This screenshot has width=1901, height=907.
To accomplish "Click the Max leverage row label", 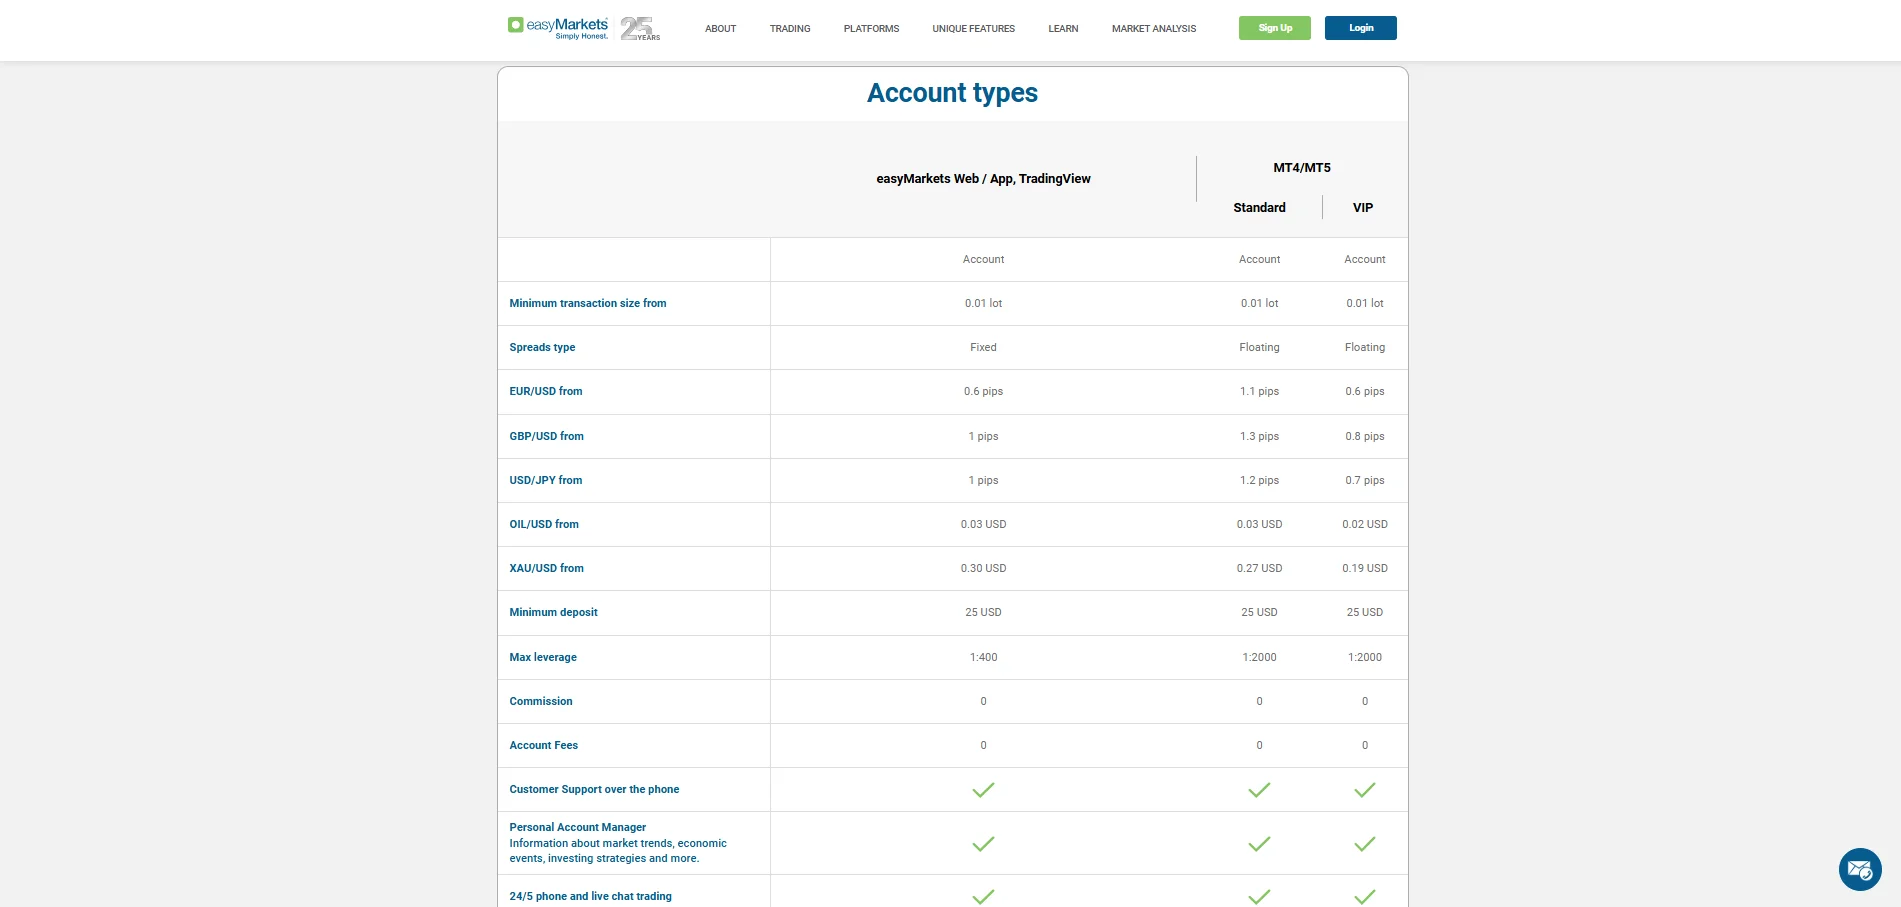I will coord(543,657).
